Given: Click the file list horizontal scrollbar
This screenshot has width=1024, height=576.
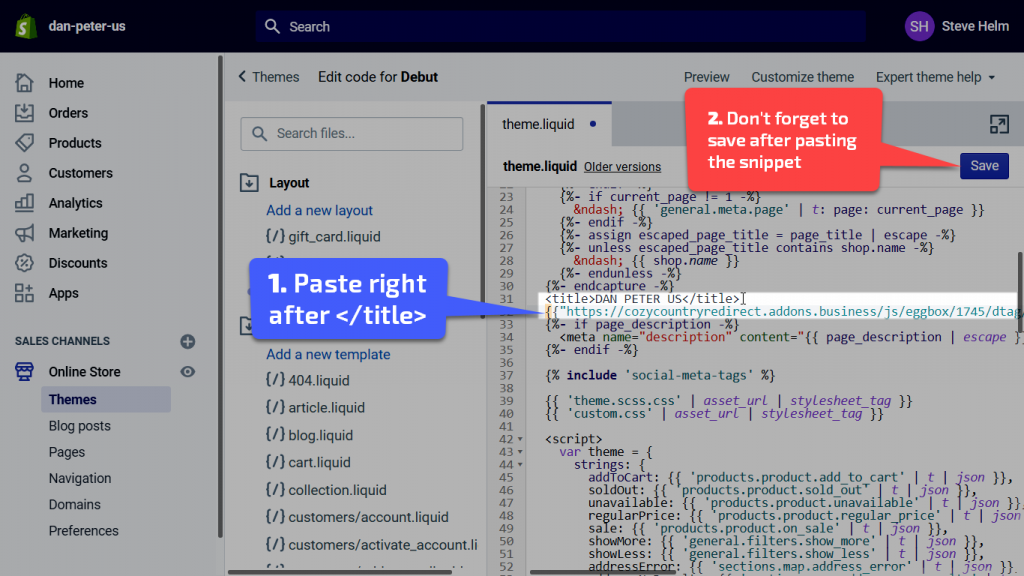Looking at the screenshot, I should [340, 572].
